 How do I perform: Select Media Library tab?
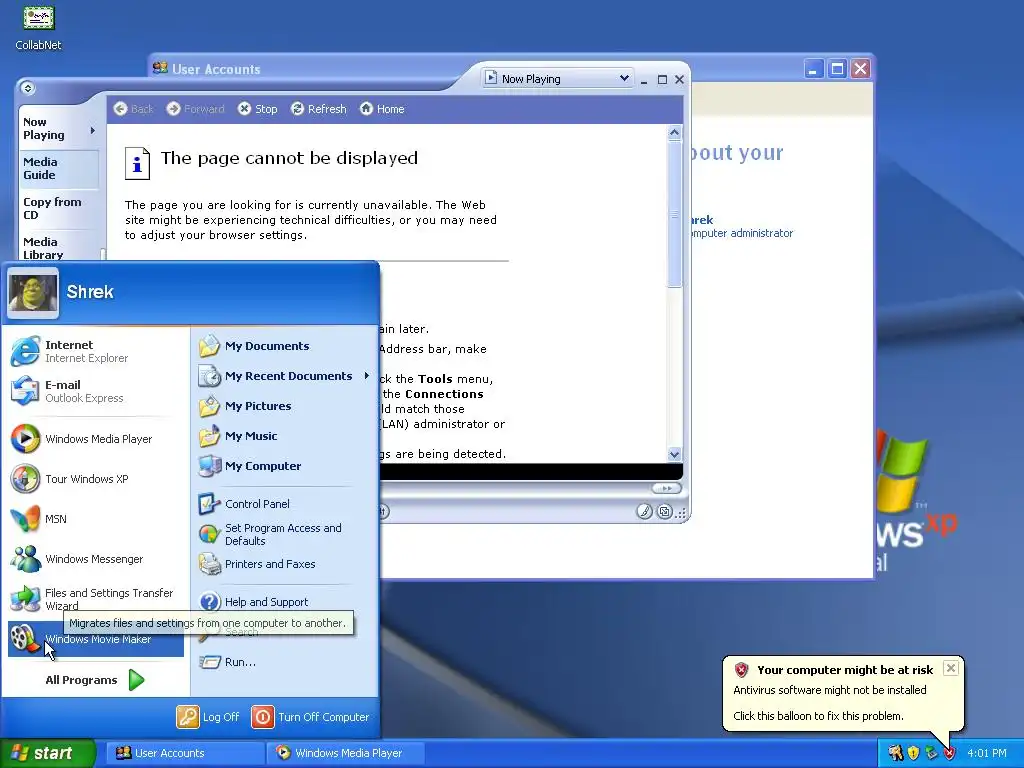[58, 248]
